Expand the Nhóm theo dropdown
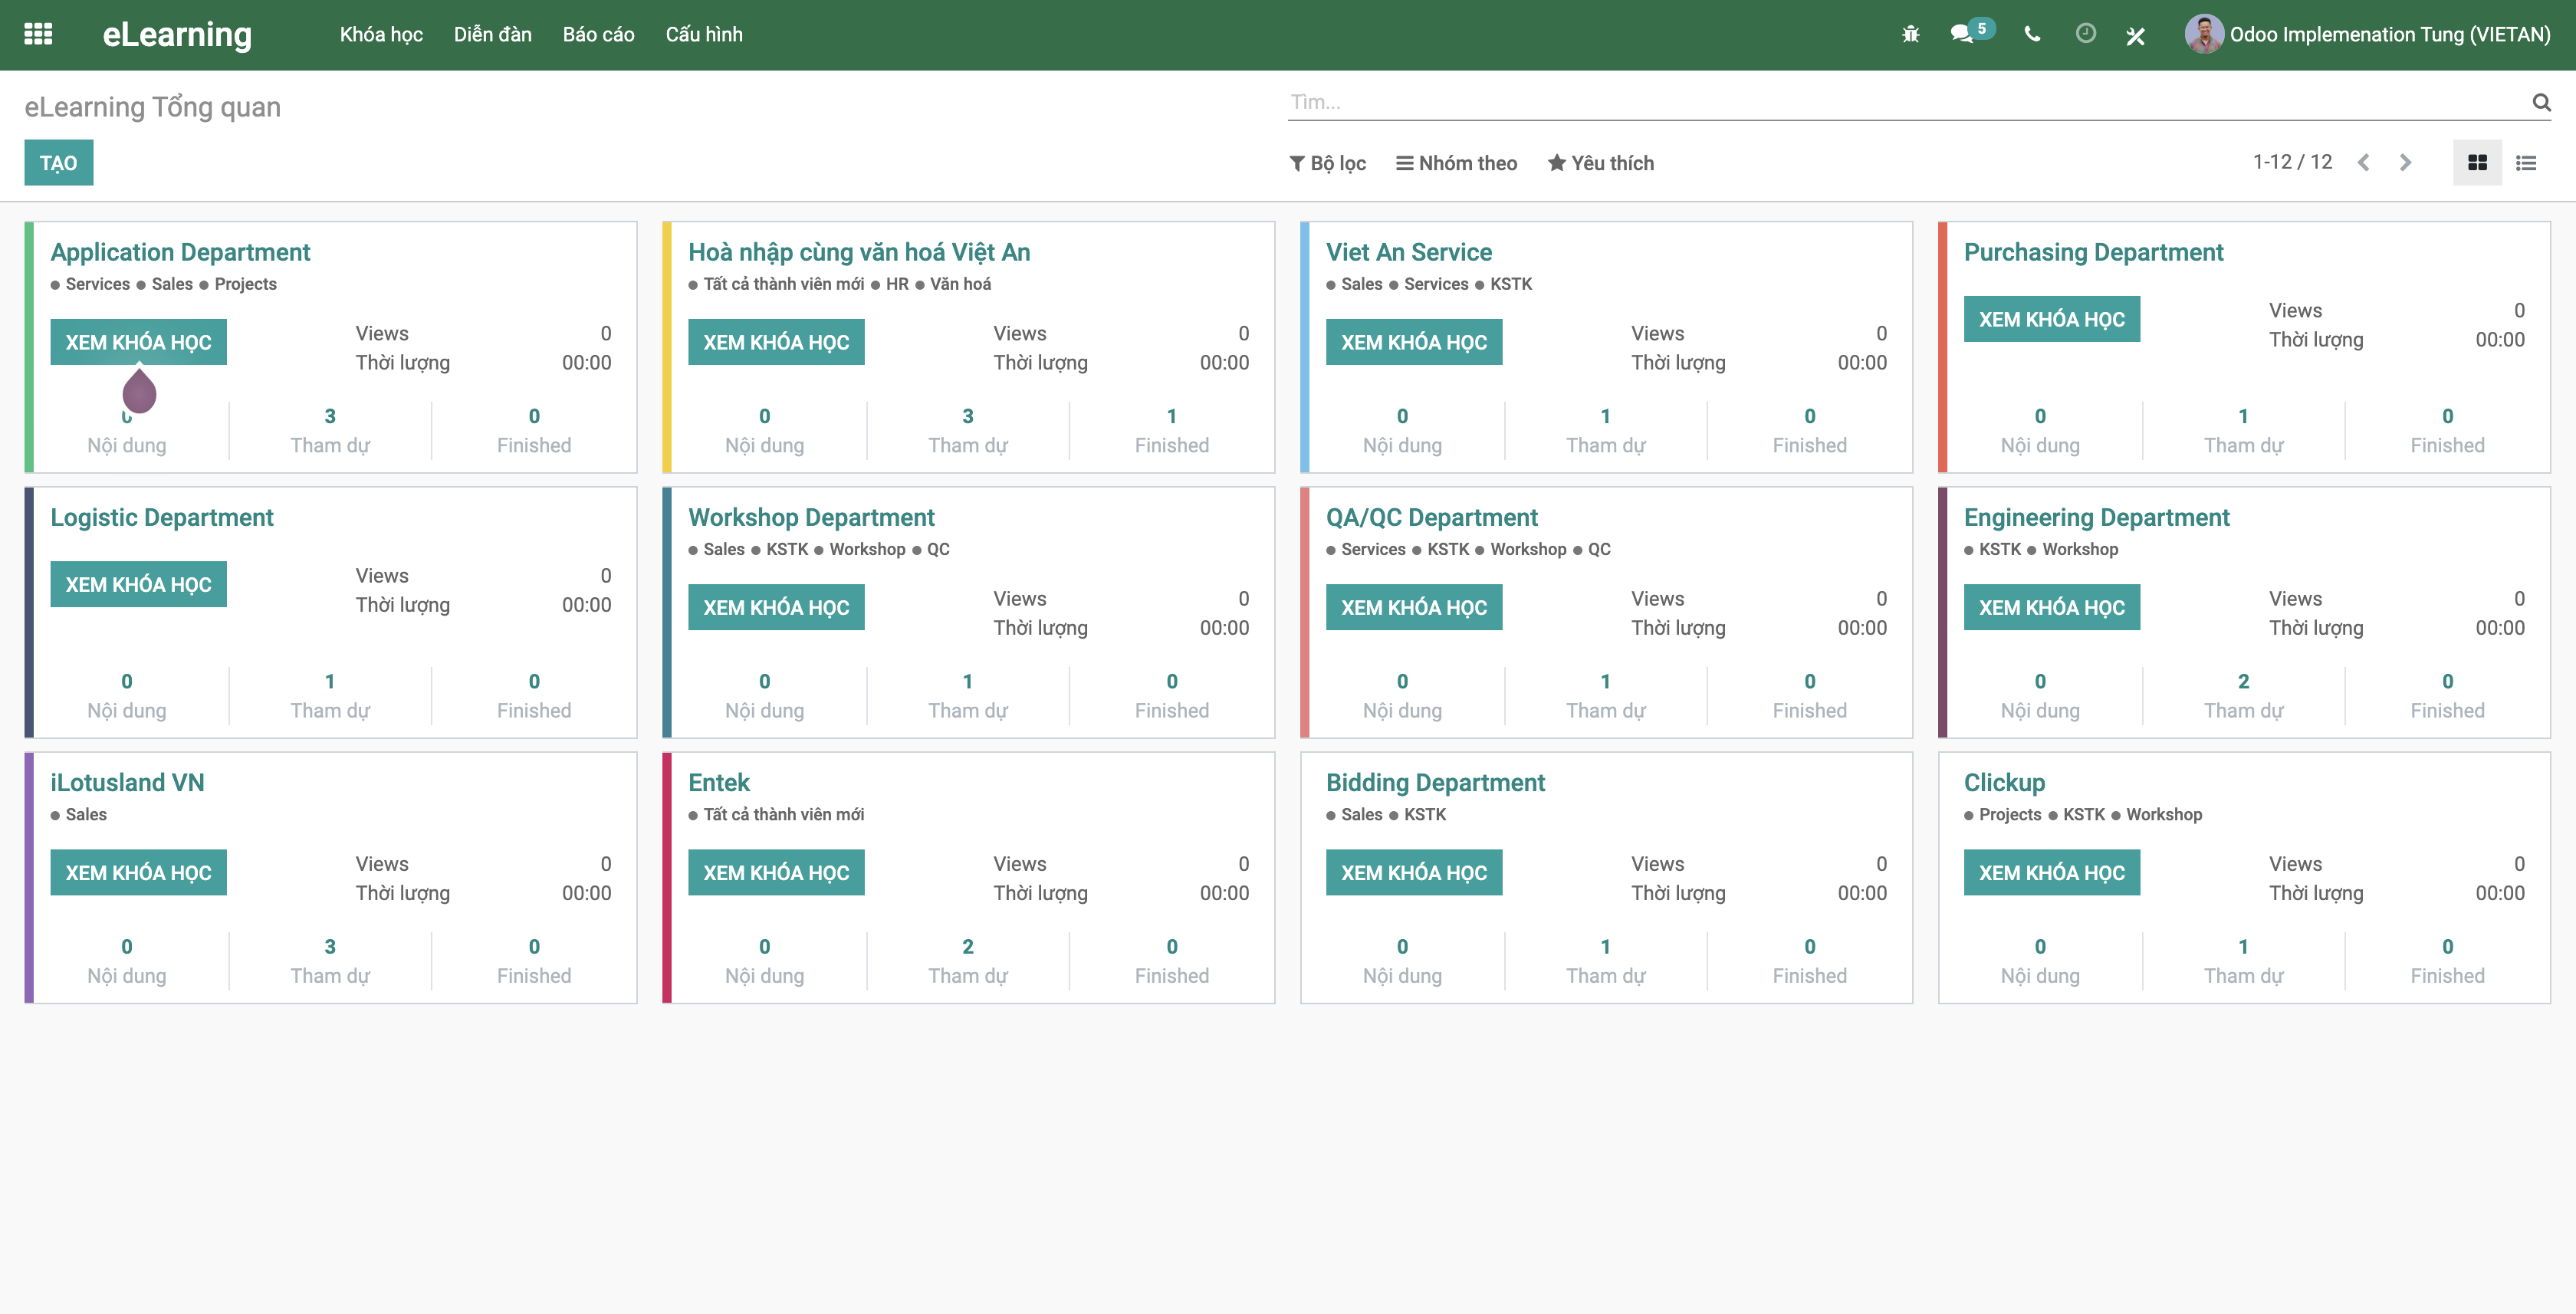This screenshot has height=1314, width=2576. pos(1456,163)
